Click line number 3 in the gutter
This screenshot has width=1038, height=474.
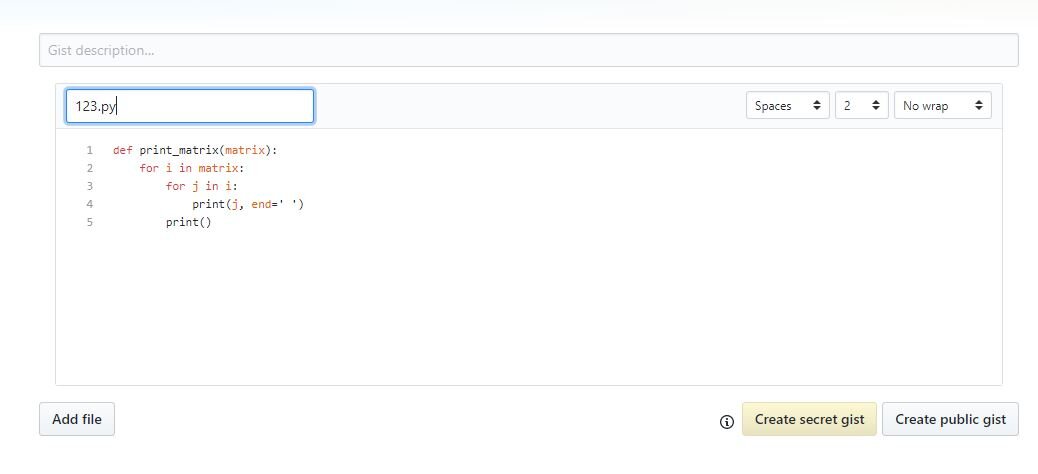pyautogui.click(x=89, y=186)
